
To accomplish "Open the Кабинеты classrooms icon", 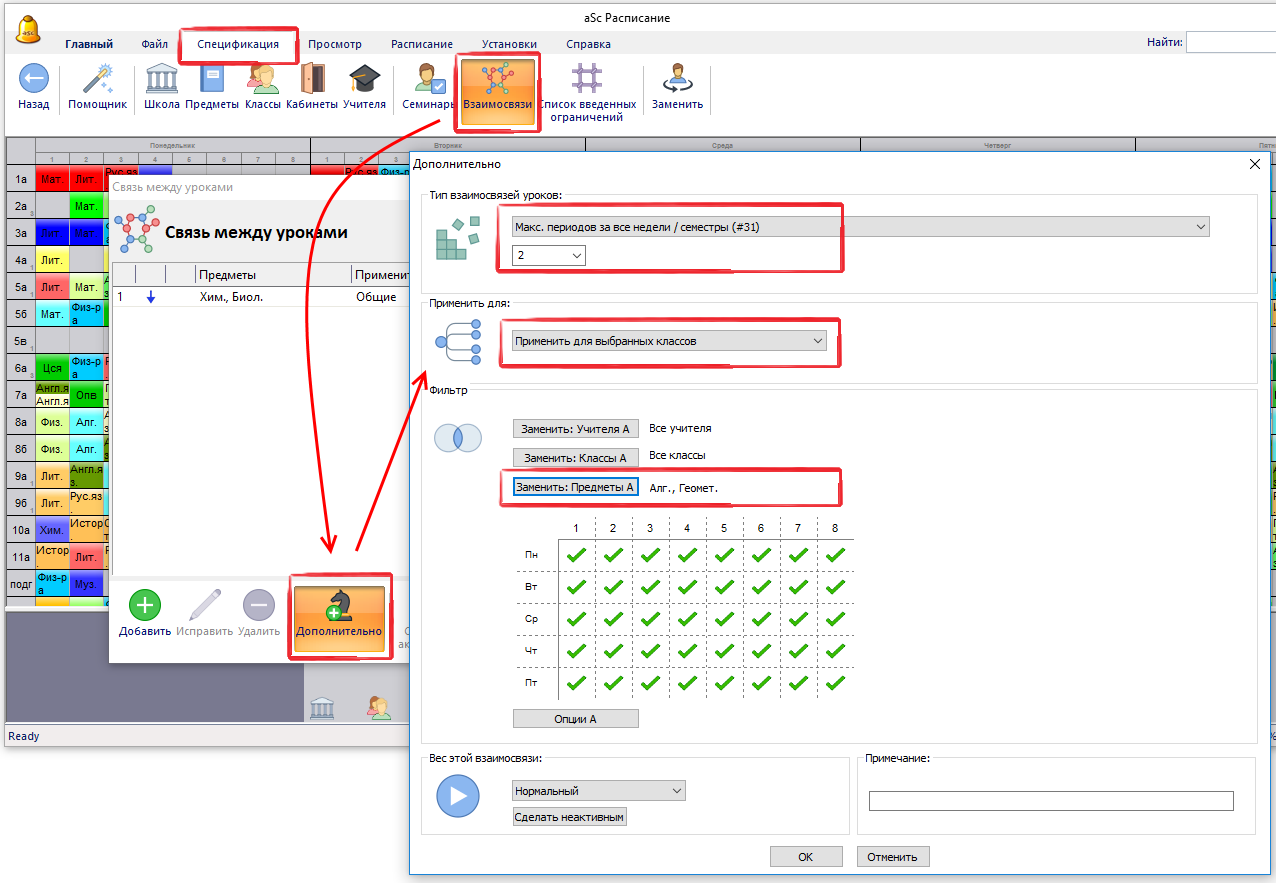I will (x=312, y=80).
